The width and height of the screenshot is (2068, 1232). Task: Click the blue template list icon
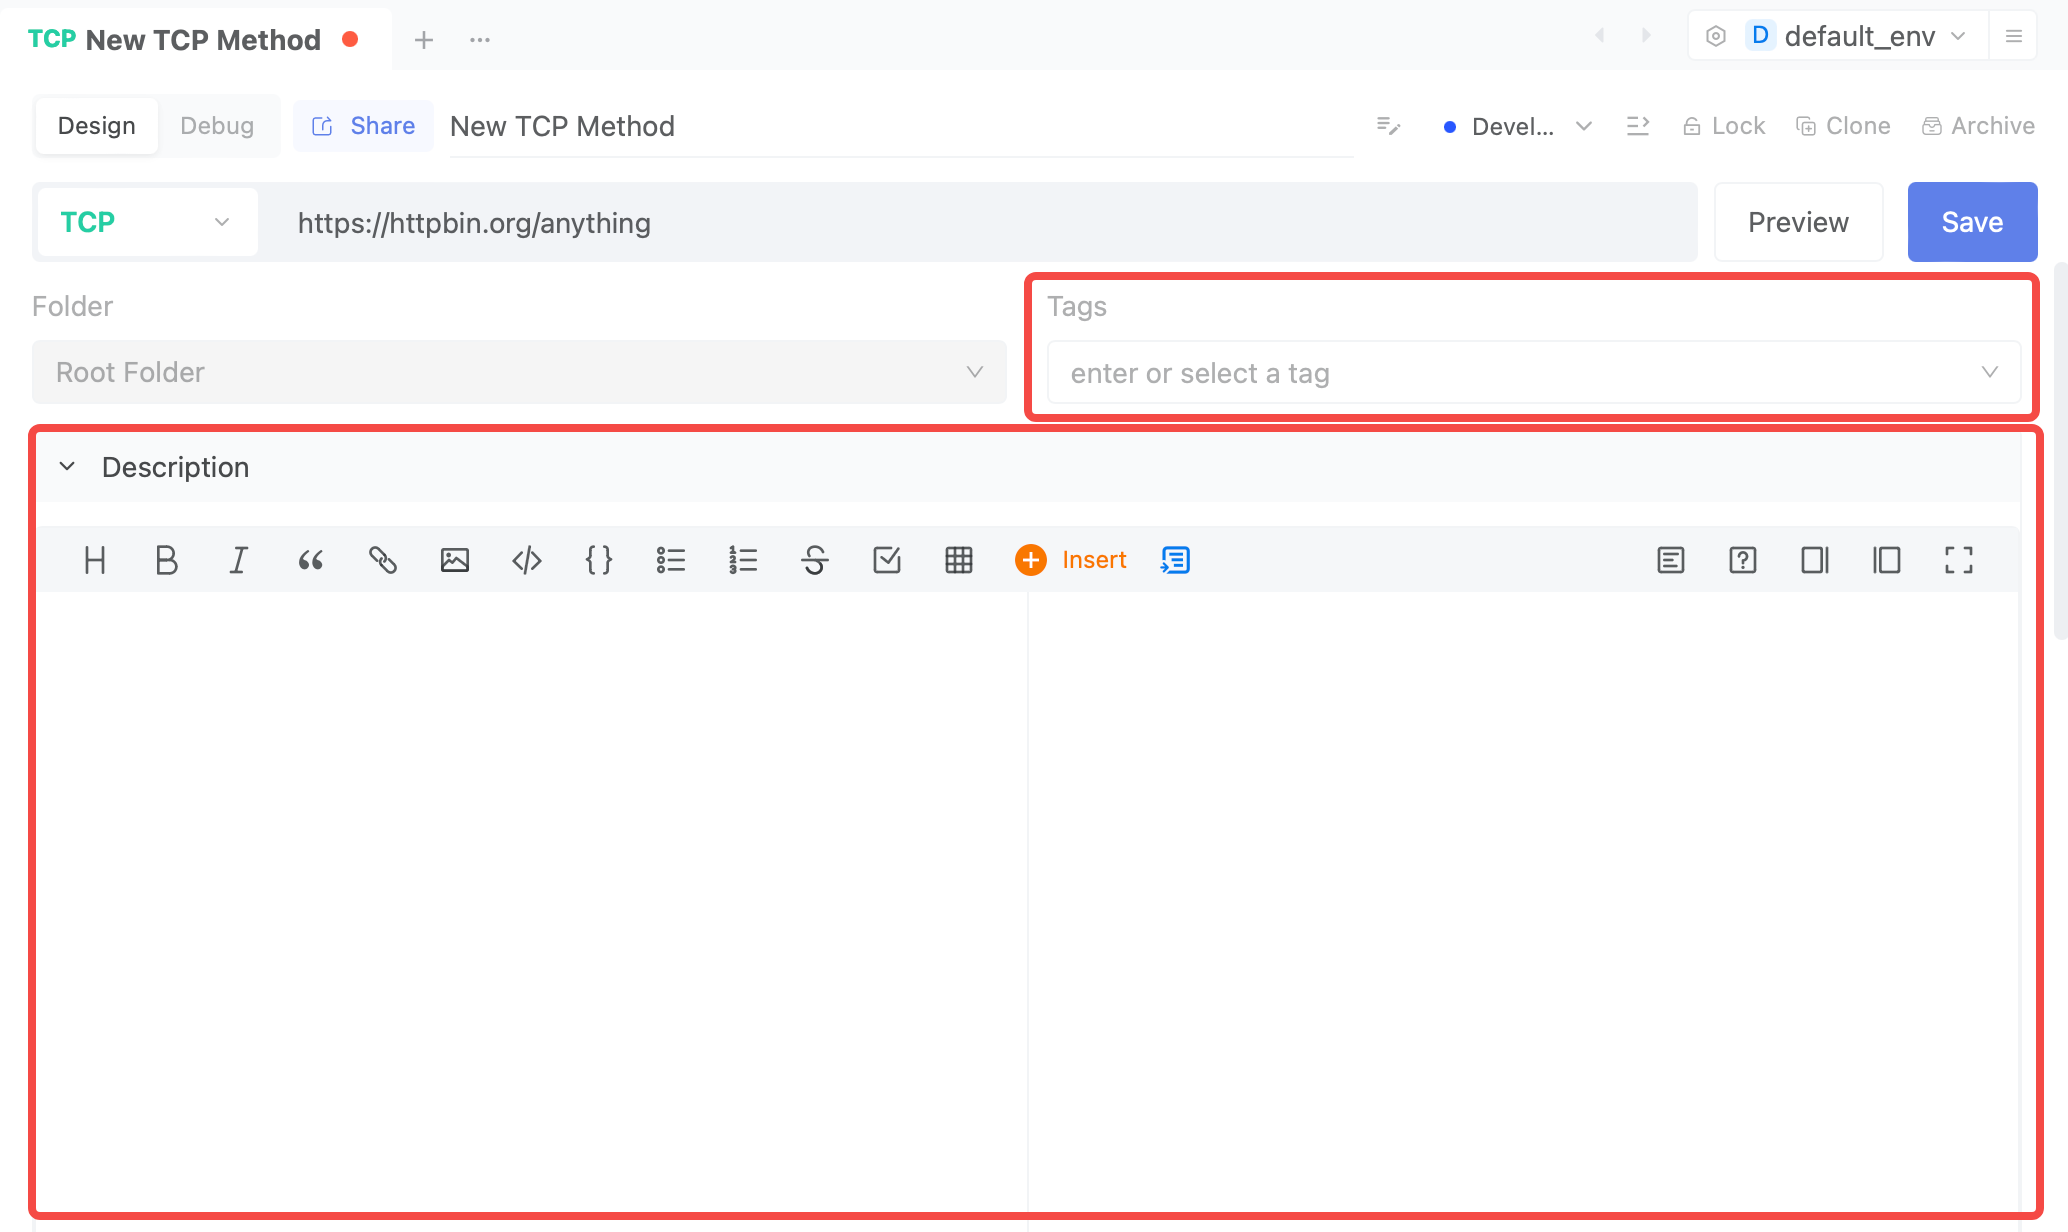[1175, 560]
